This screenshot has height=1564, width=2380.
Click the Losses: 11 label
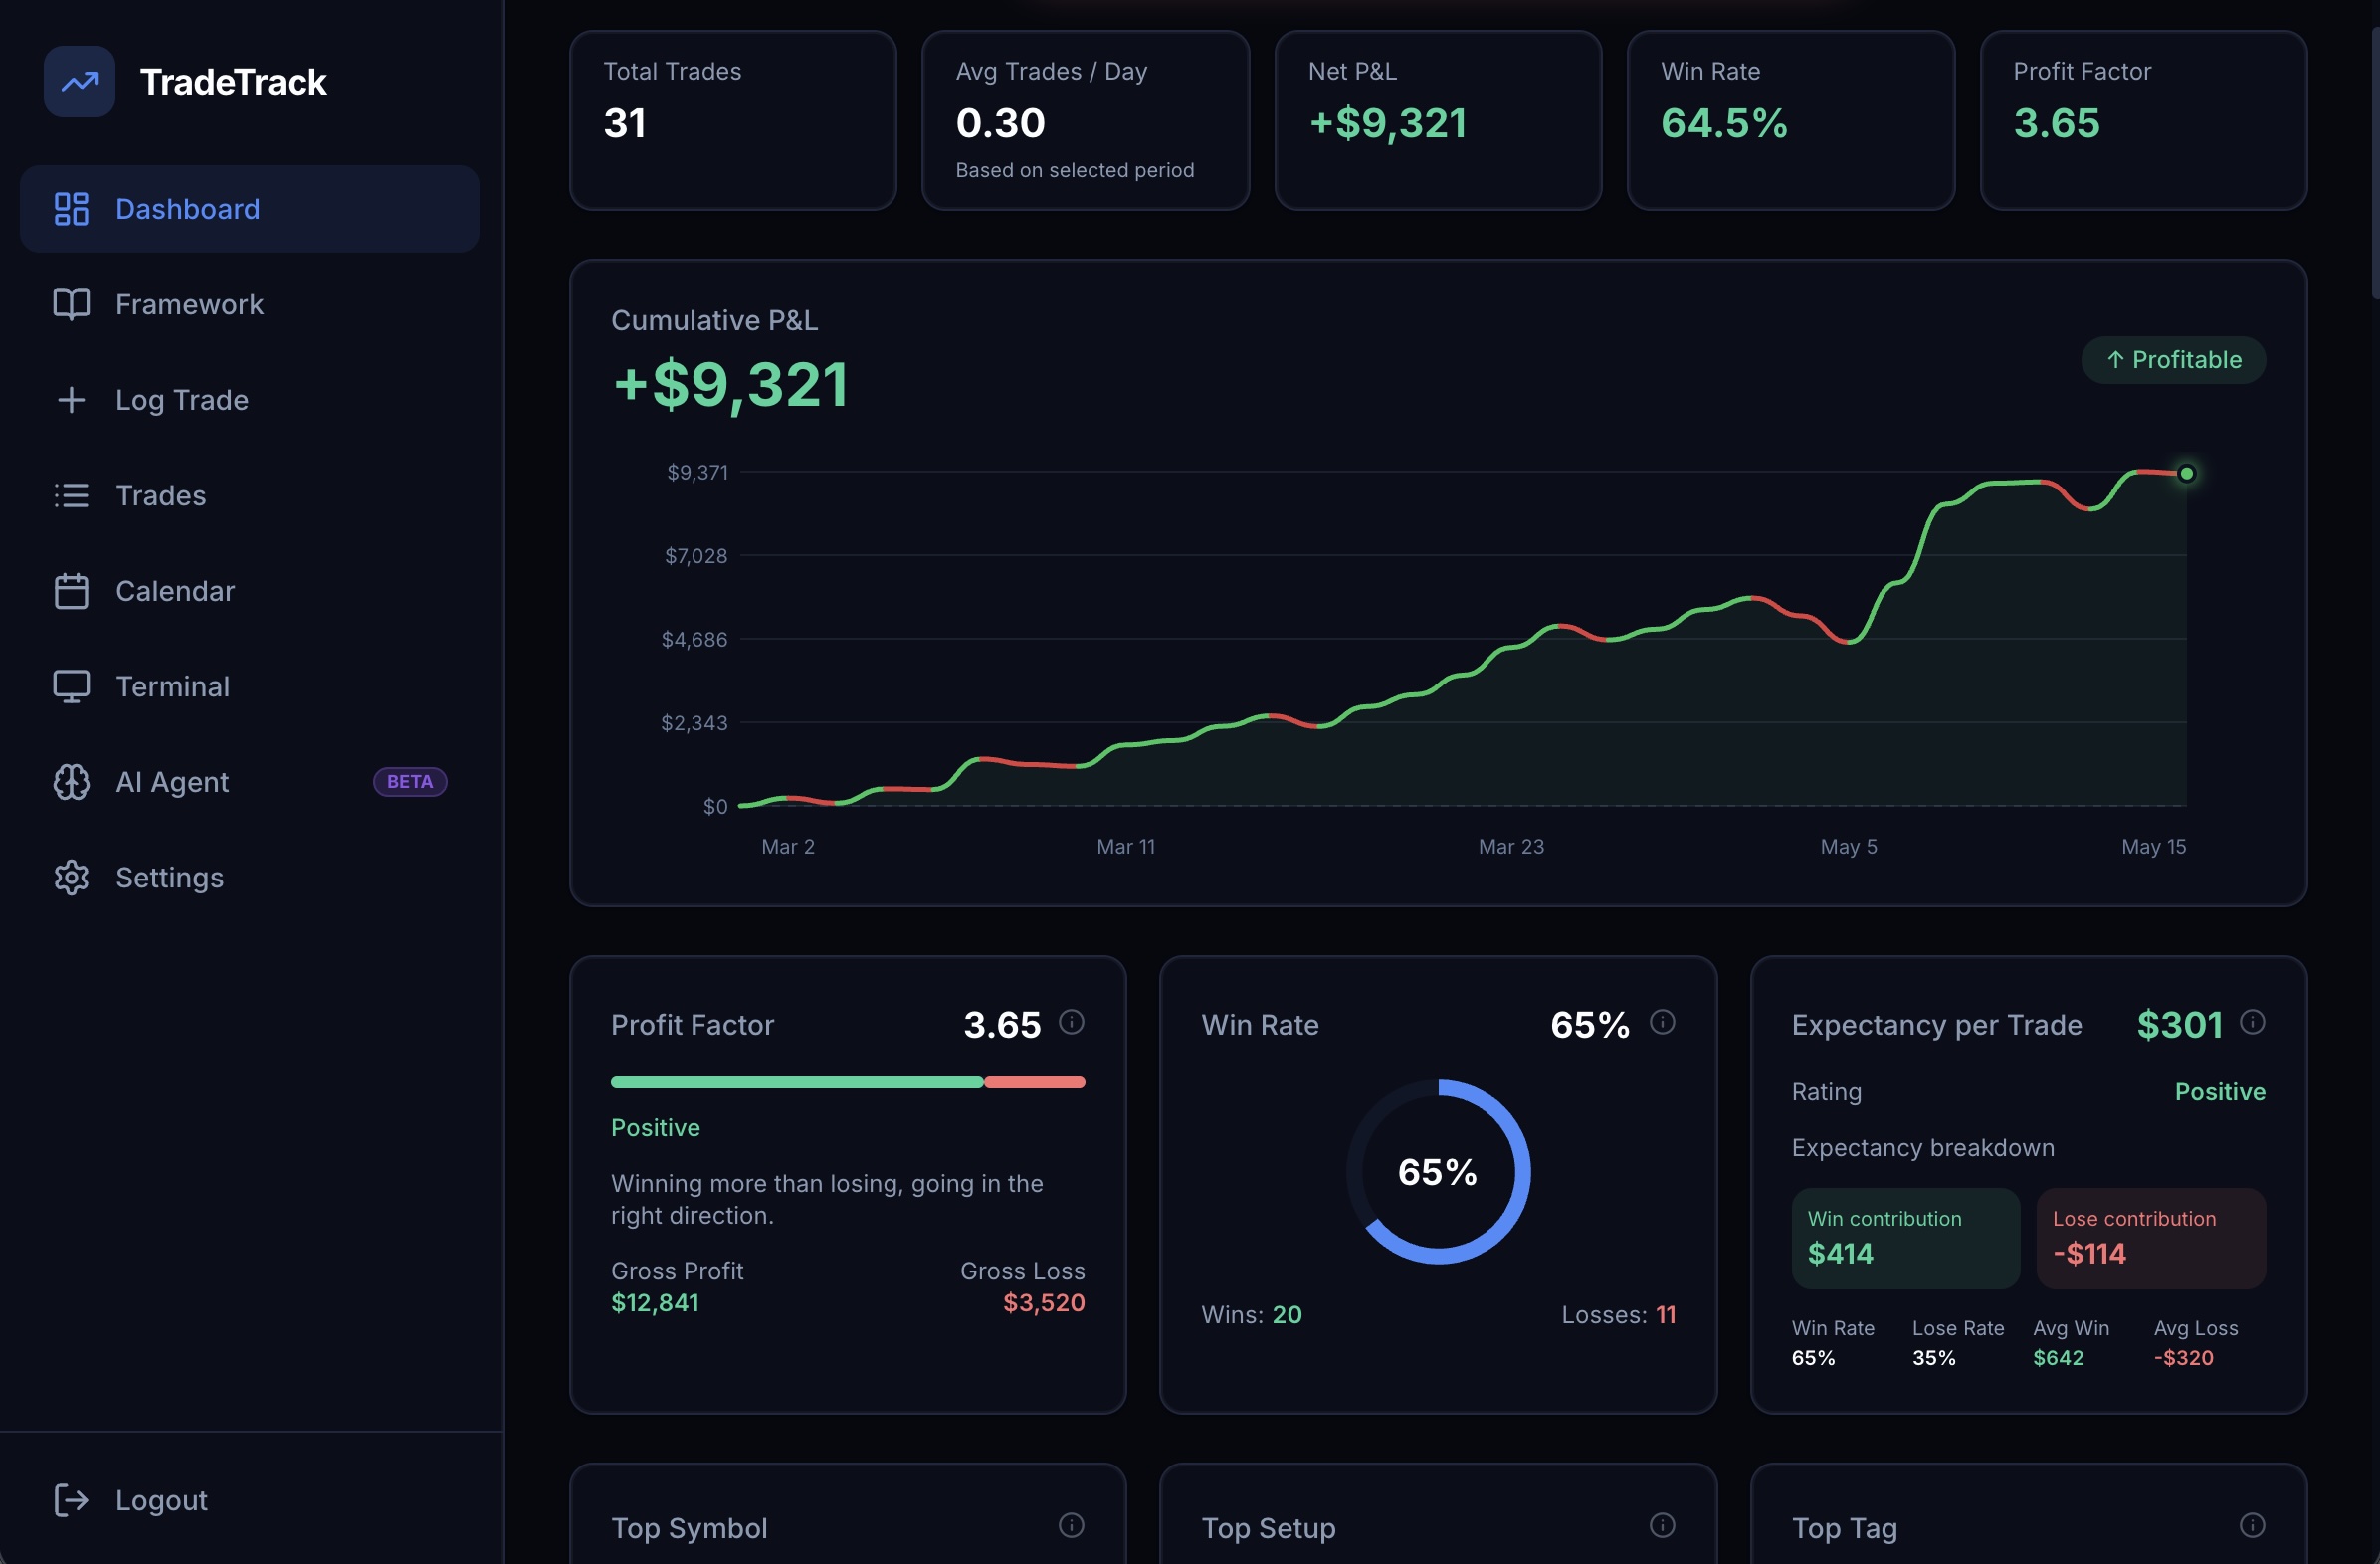pyautogui.click(x=1619, y=1315)
